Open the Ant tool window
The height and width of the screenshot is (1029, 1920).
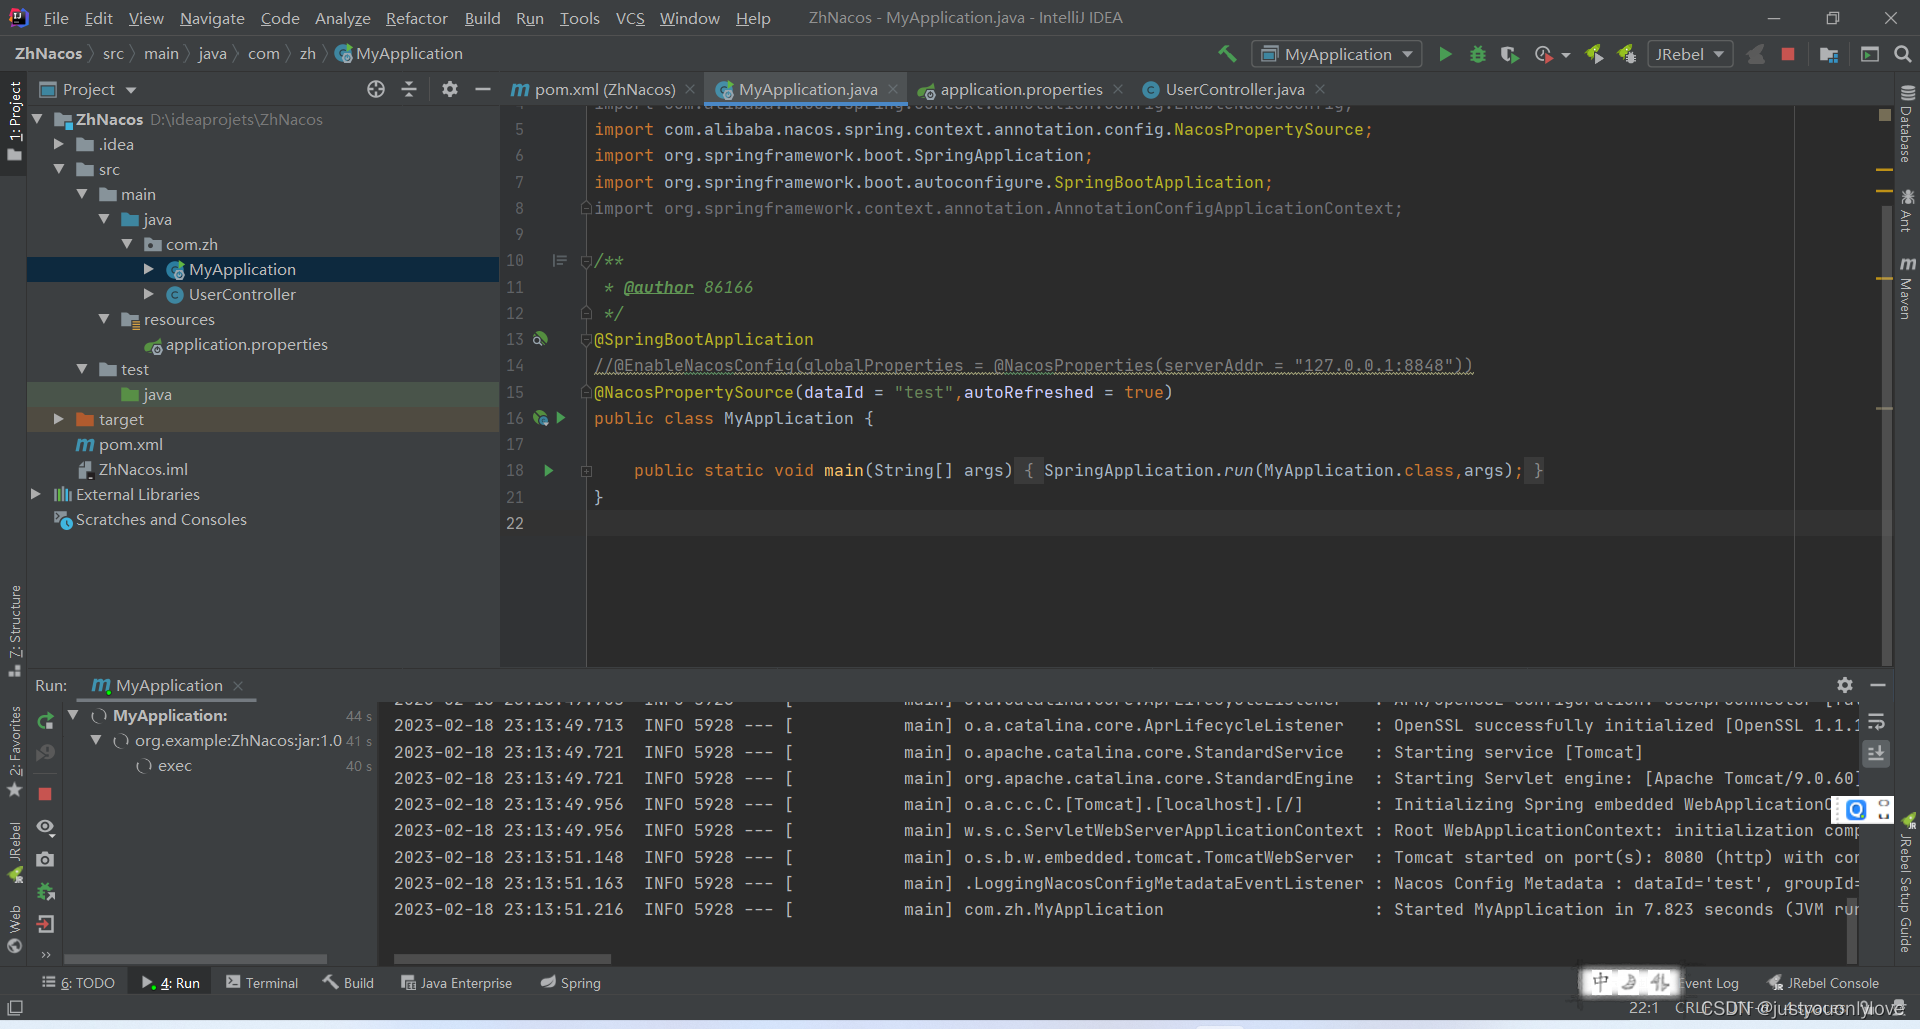[x=1907, y=210]
